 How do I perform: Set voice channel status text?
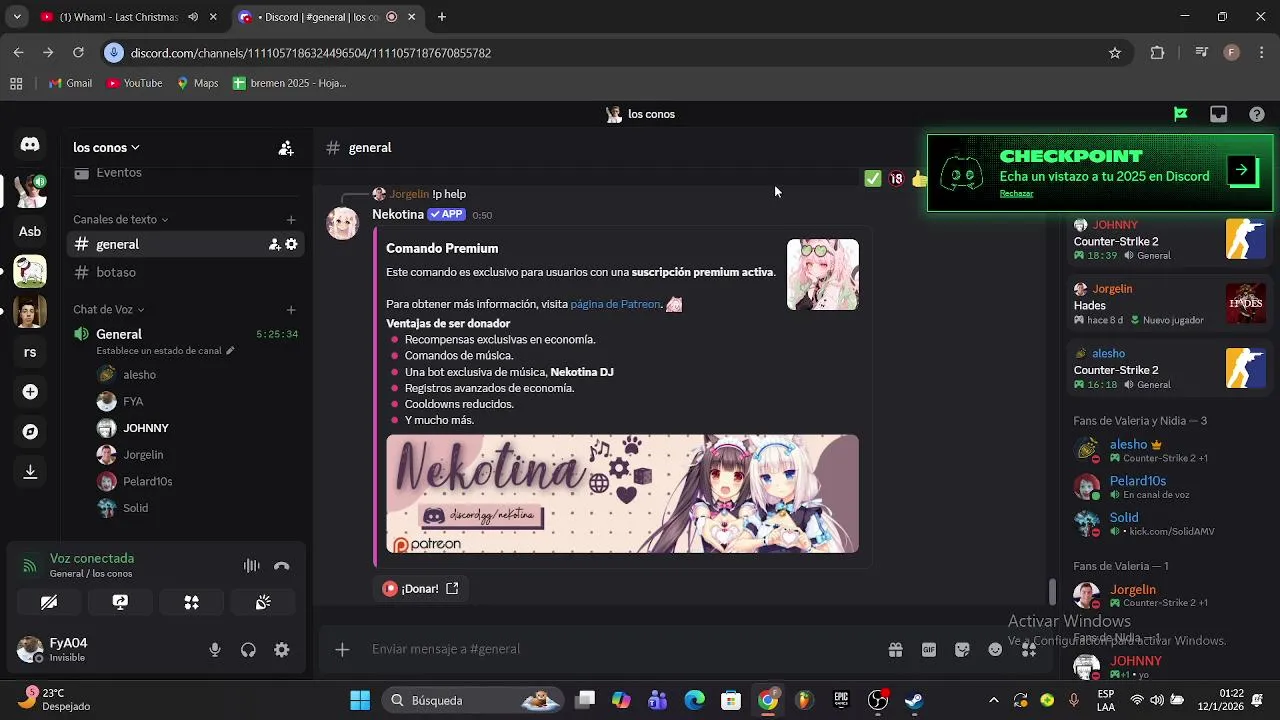point(165,351)
